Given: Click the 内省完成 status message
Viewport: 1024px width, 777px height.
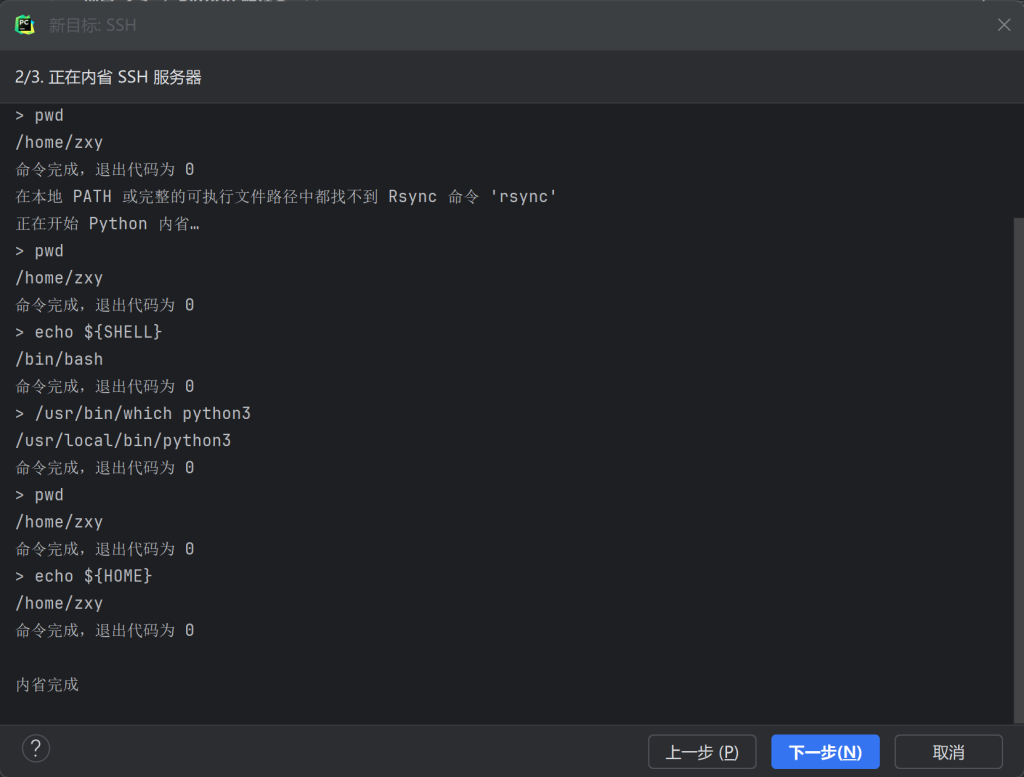Looking at the screenshot, I should tap(47, 685).
